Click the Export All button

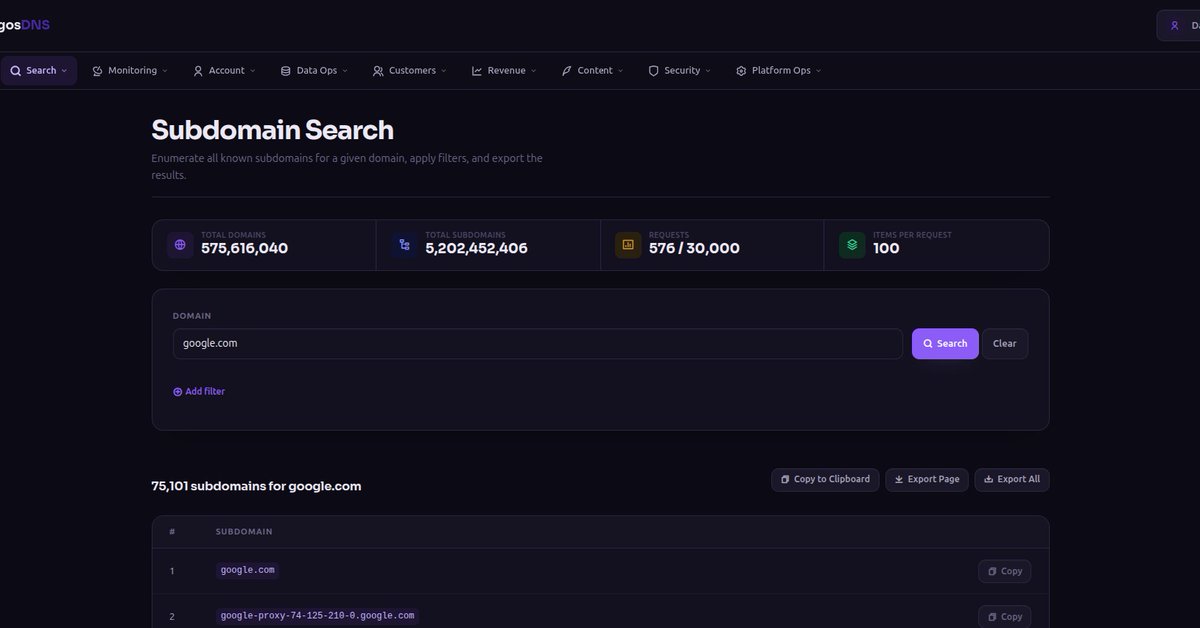pyautogui.click(x=1012, y=480)
